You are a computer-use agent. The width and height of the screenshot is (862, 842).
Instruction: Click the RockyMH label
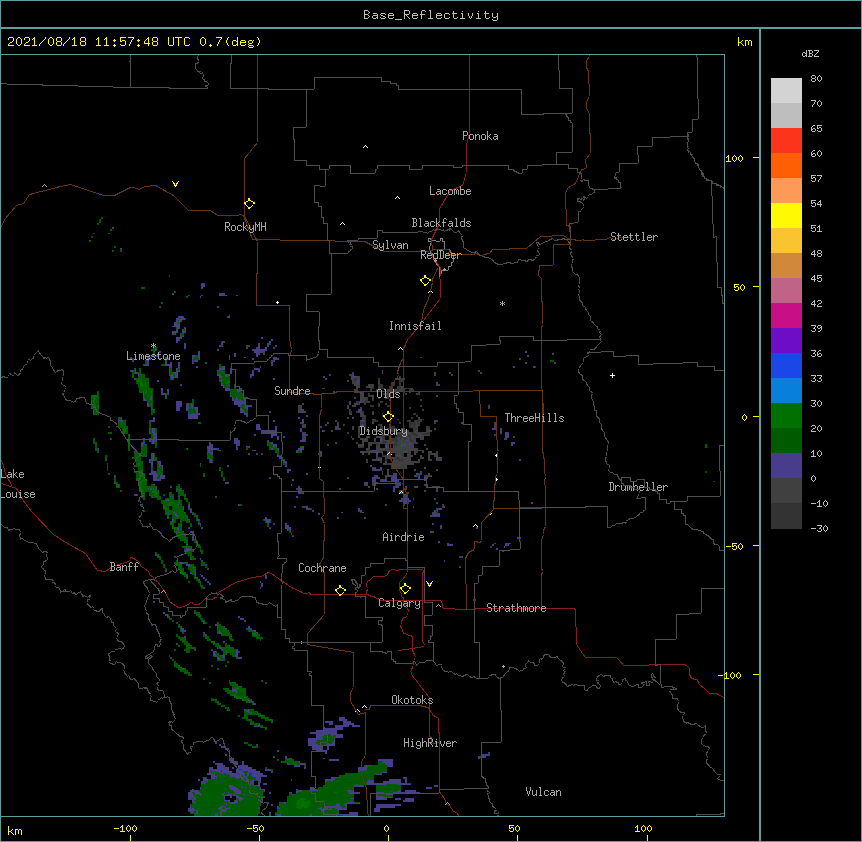tap(245, 227)
